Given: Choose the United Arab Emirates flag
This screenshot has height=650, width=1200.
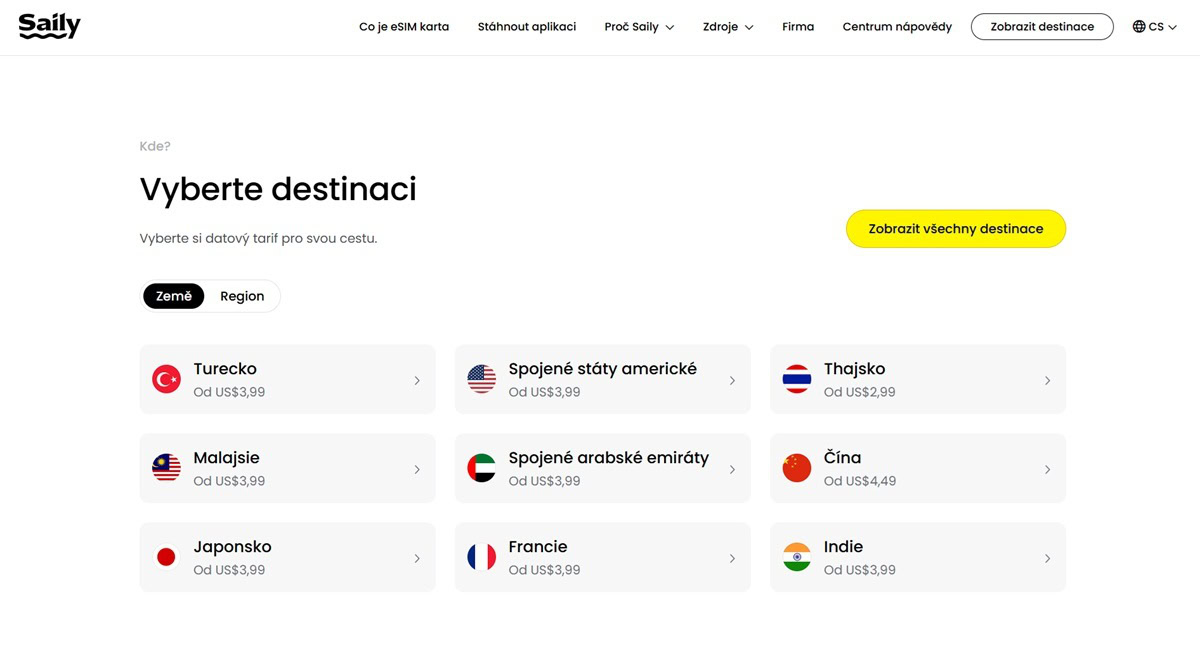Looking at the screenshot, I should (x=481, y=468).
